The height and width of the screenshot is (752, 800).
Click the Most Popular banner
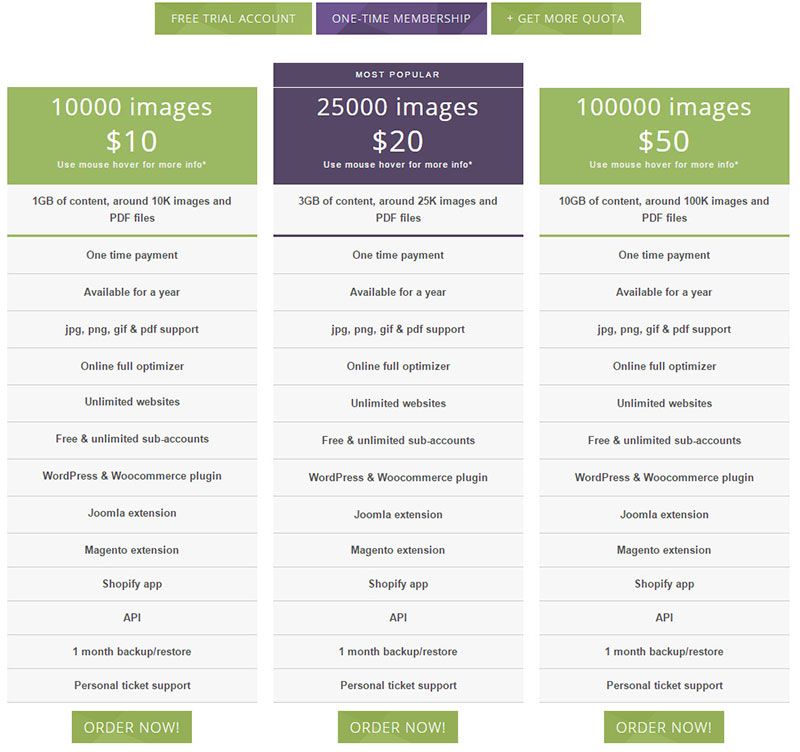click(x=398, y=75)
